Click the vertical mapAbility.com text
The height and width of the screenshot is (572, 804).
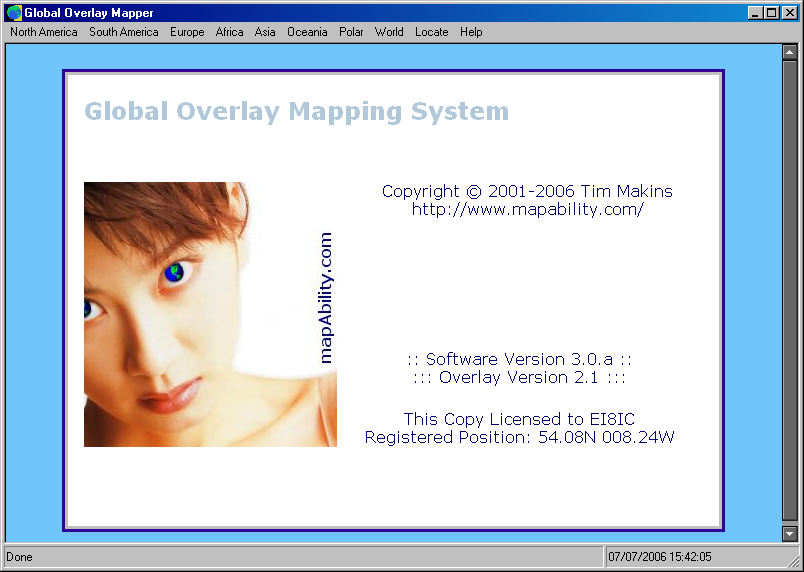point(326,298)
